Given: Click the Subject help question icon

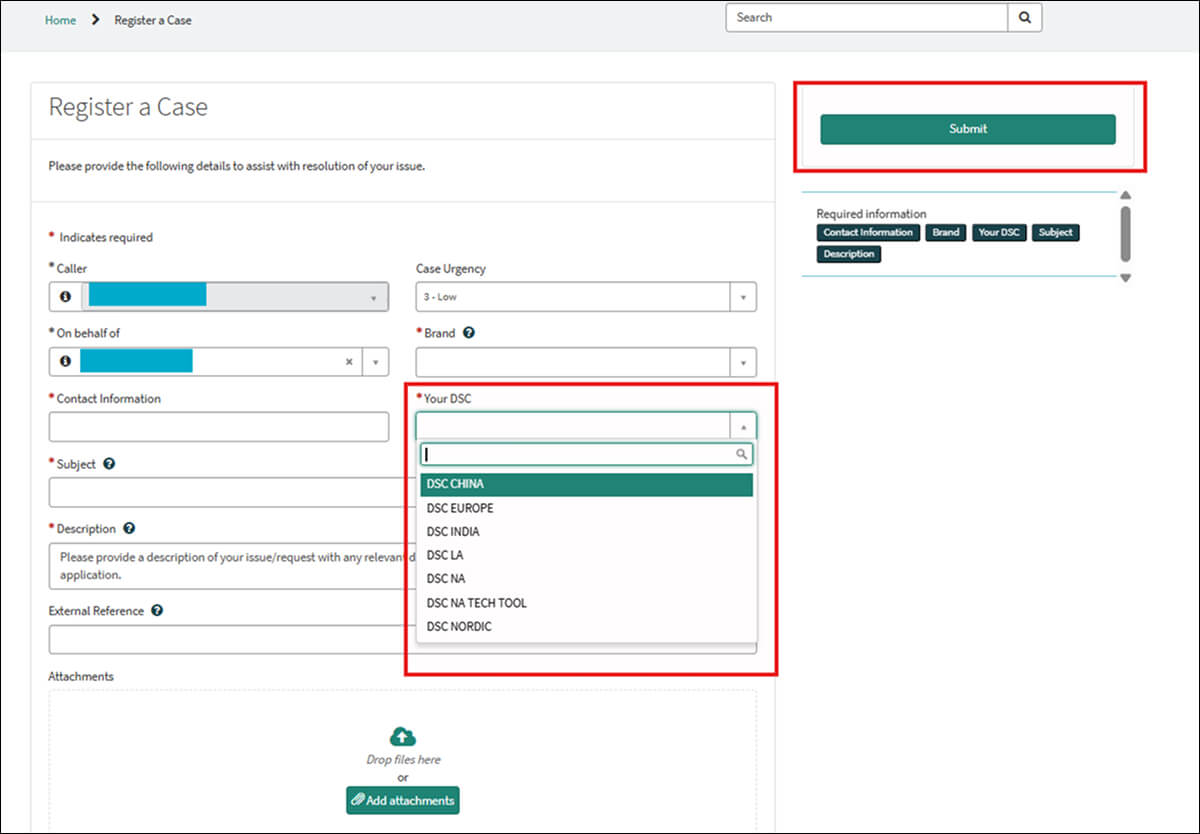Looking at the screenshot, I should [109, 464].
